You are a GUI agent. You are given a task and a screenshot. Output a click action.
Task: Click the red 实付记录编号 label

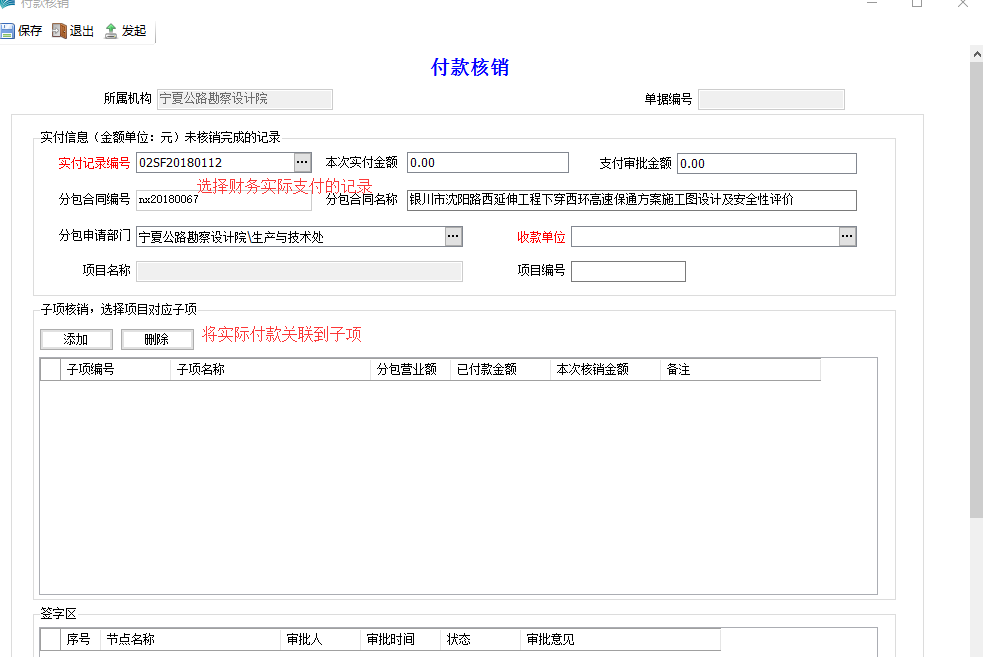94,163
